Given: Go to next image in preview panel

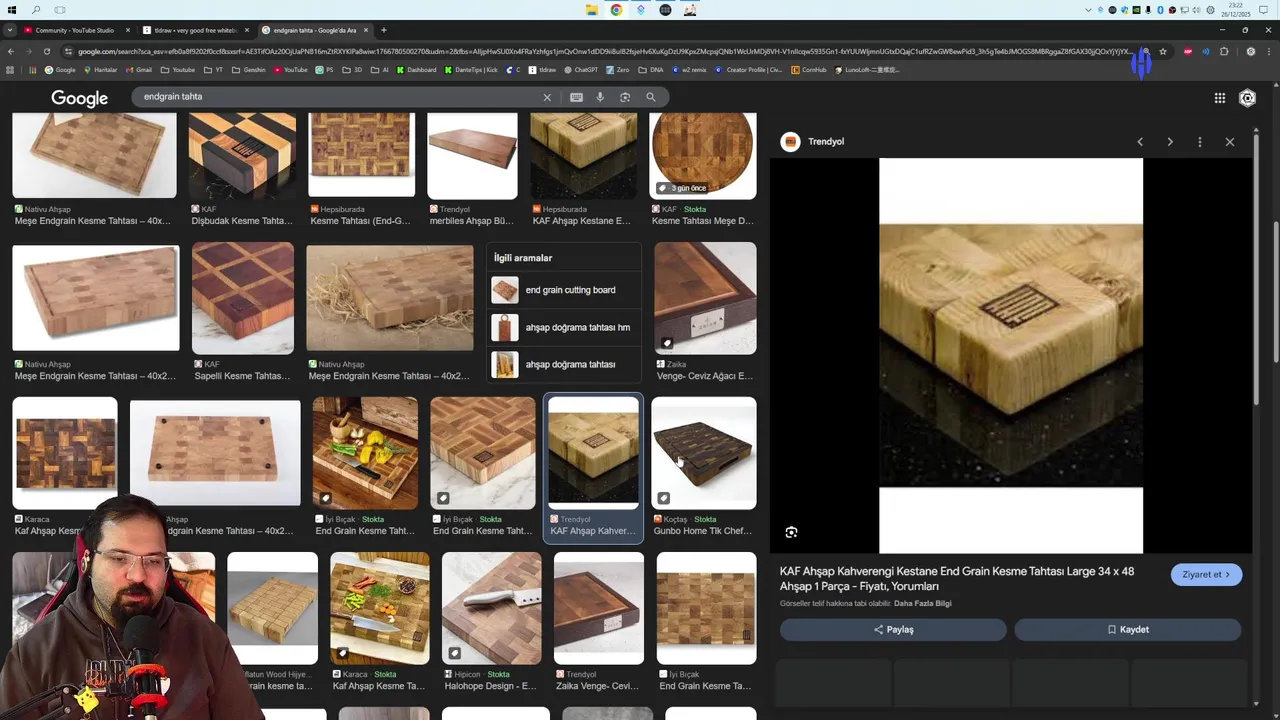Looking at the screenshot, I should click(x=1170, y=142).
